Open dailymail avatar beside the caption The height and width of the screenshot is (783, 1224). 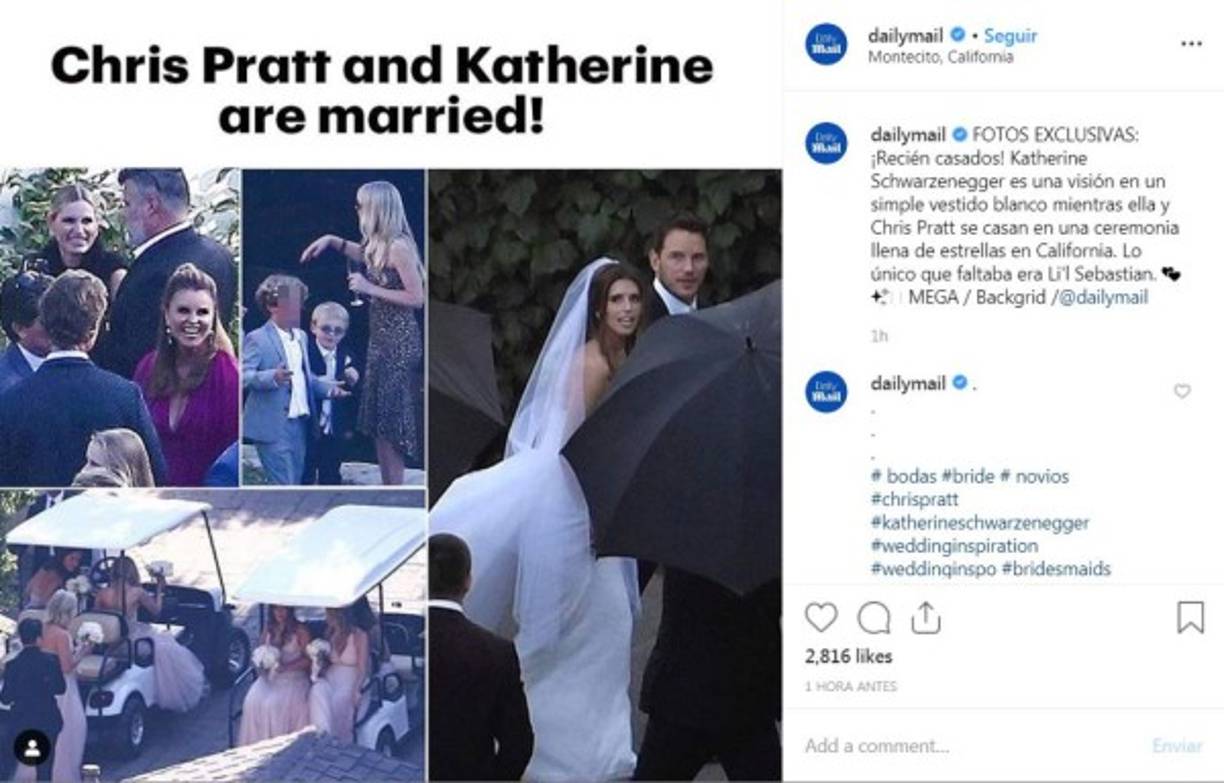826,143
